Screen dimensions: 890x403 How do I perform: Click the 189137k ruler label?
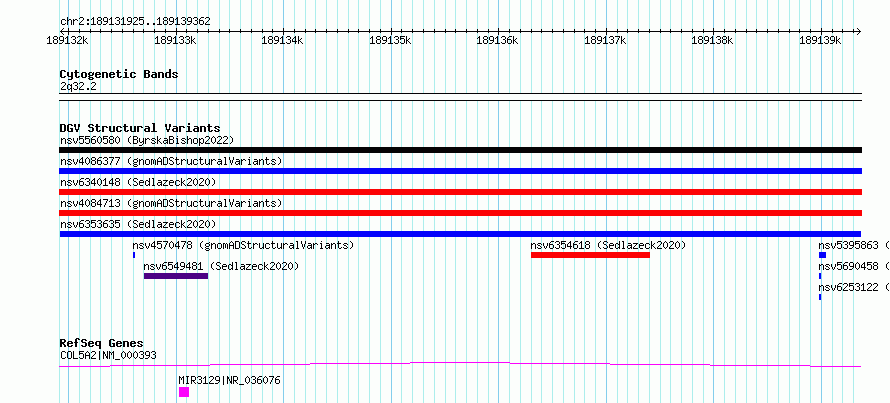coord(605,40)
